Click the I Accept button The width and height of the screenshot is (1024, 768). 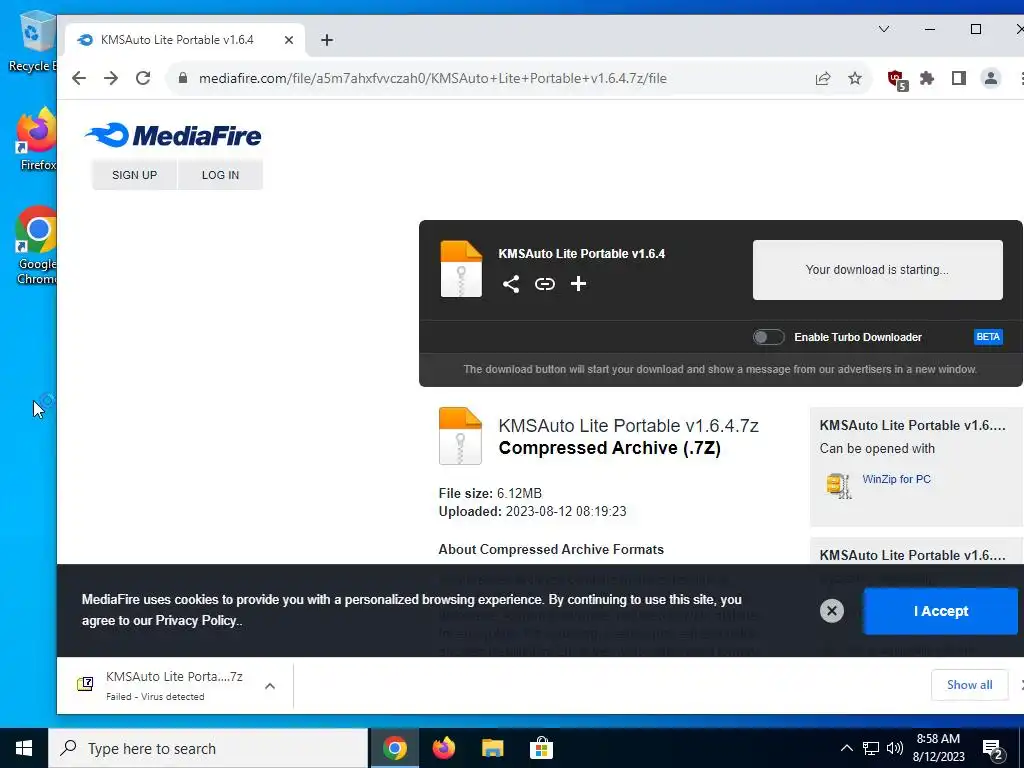[940, 611]
